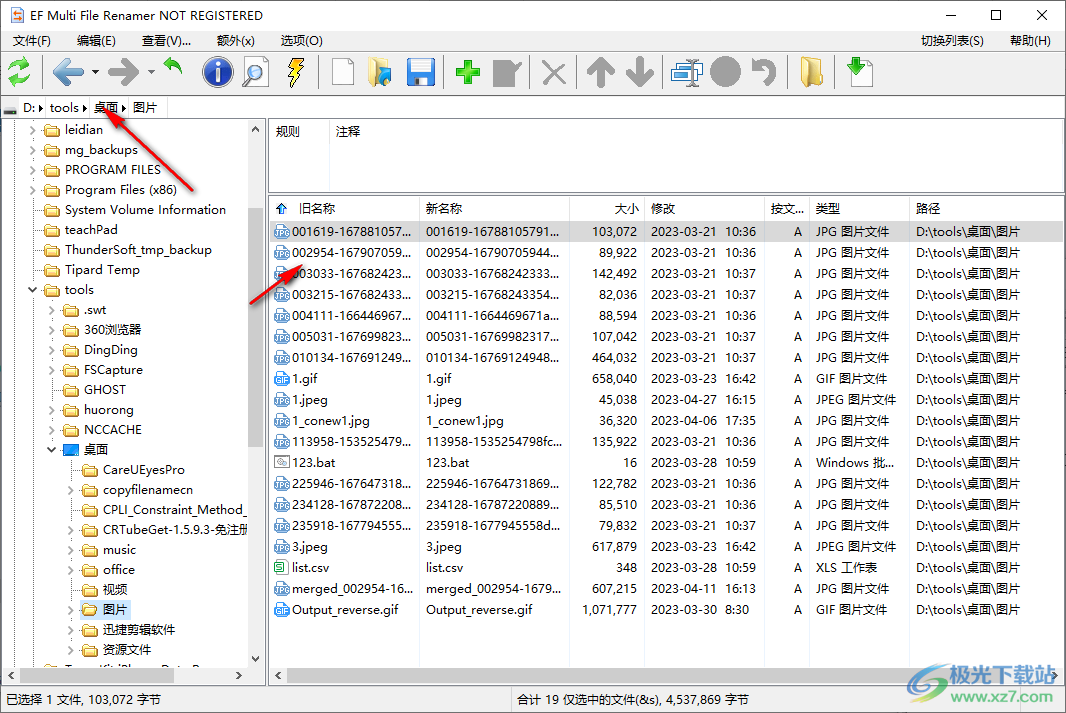Click the edit rule pencil icon
The image size is (1066, 713).
tap(507, 73)
